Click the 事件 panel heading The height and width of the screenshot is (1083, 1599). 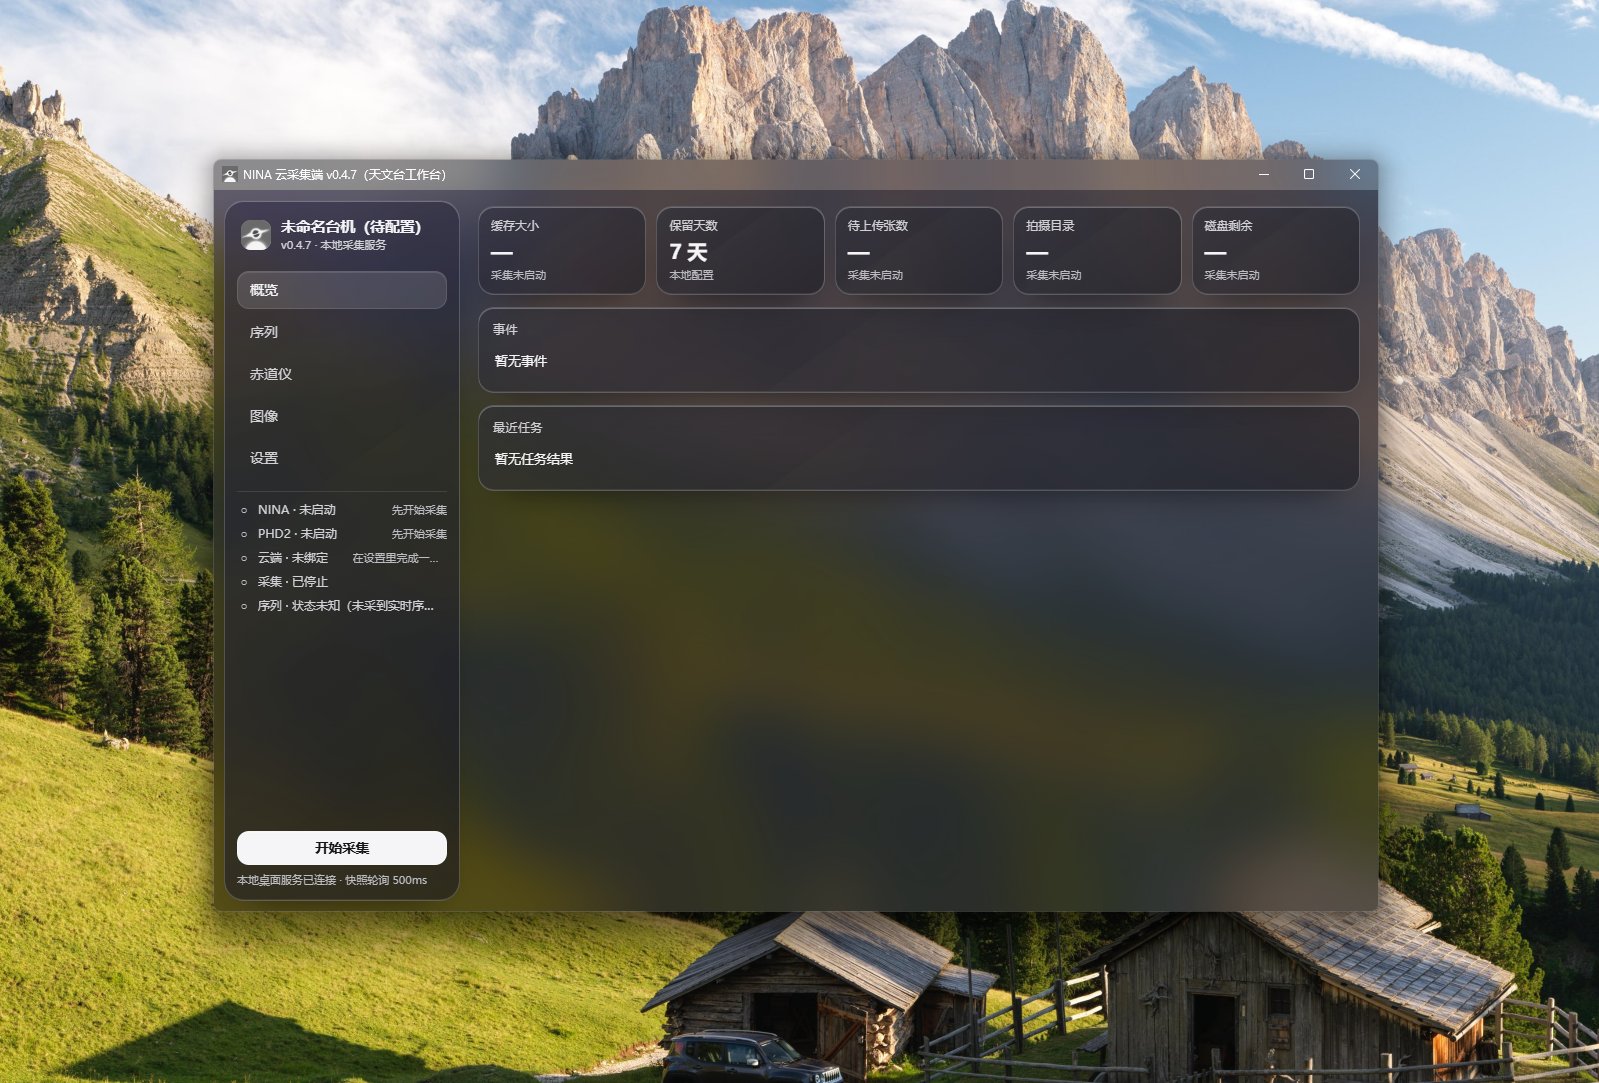(x=505, y=330)
